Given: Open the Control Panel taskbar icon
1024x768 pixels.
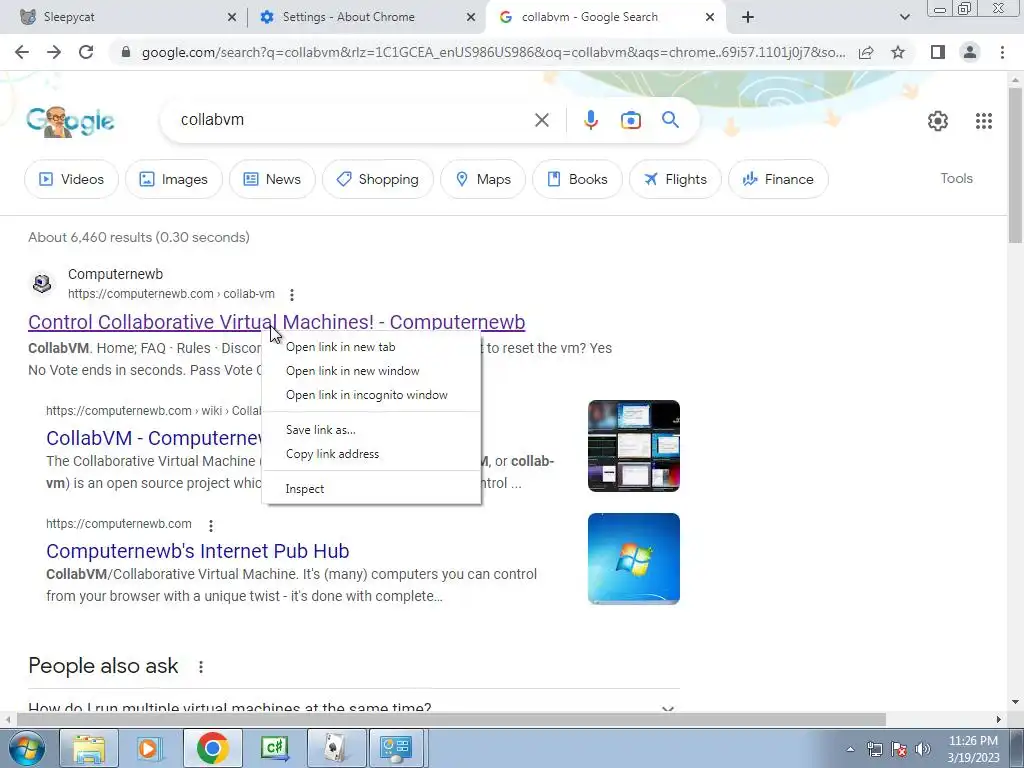Looking at the screenshot, I should pos(397,748).
